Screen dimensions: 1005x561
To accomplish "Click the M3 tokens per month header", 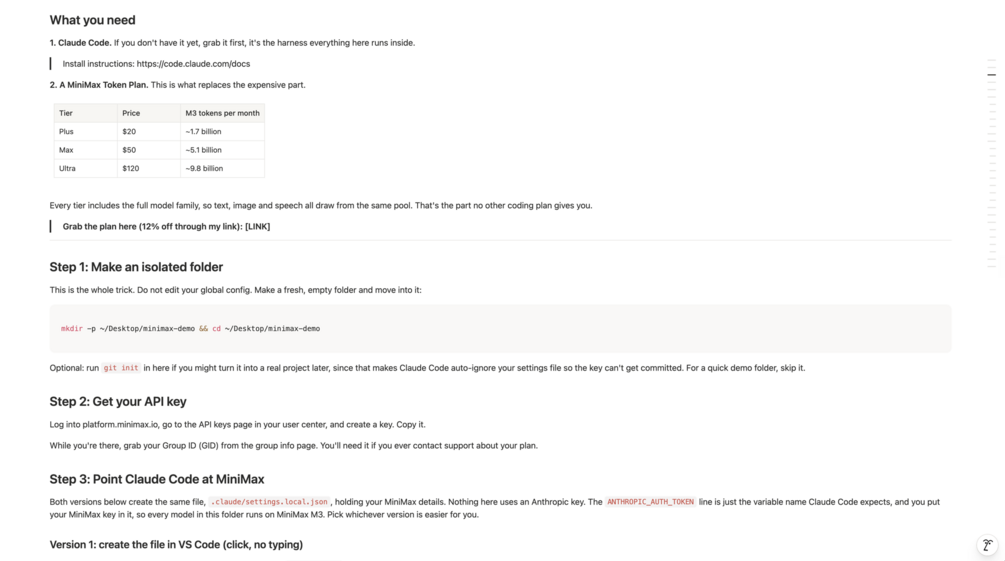I will [x=222, y=113].
